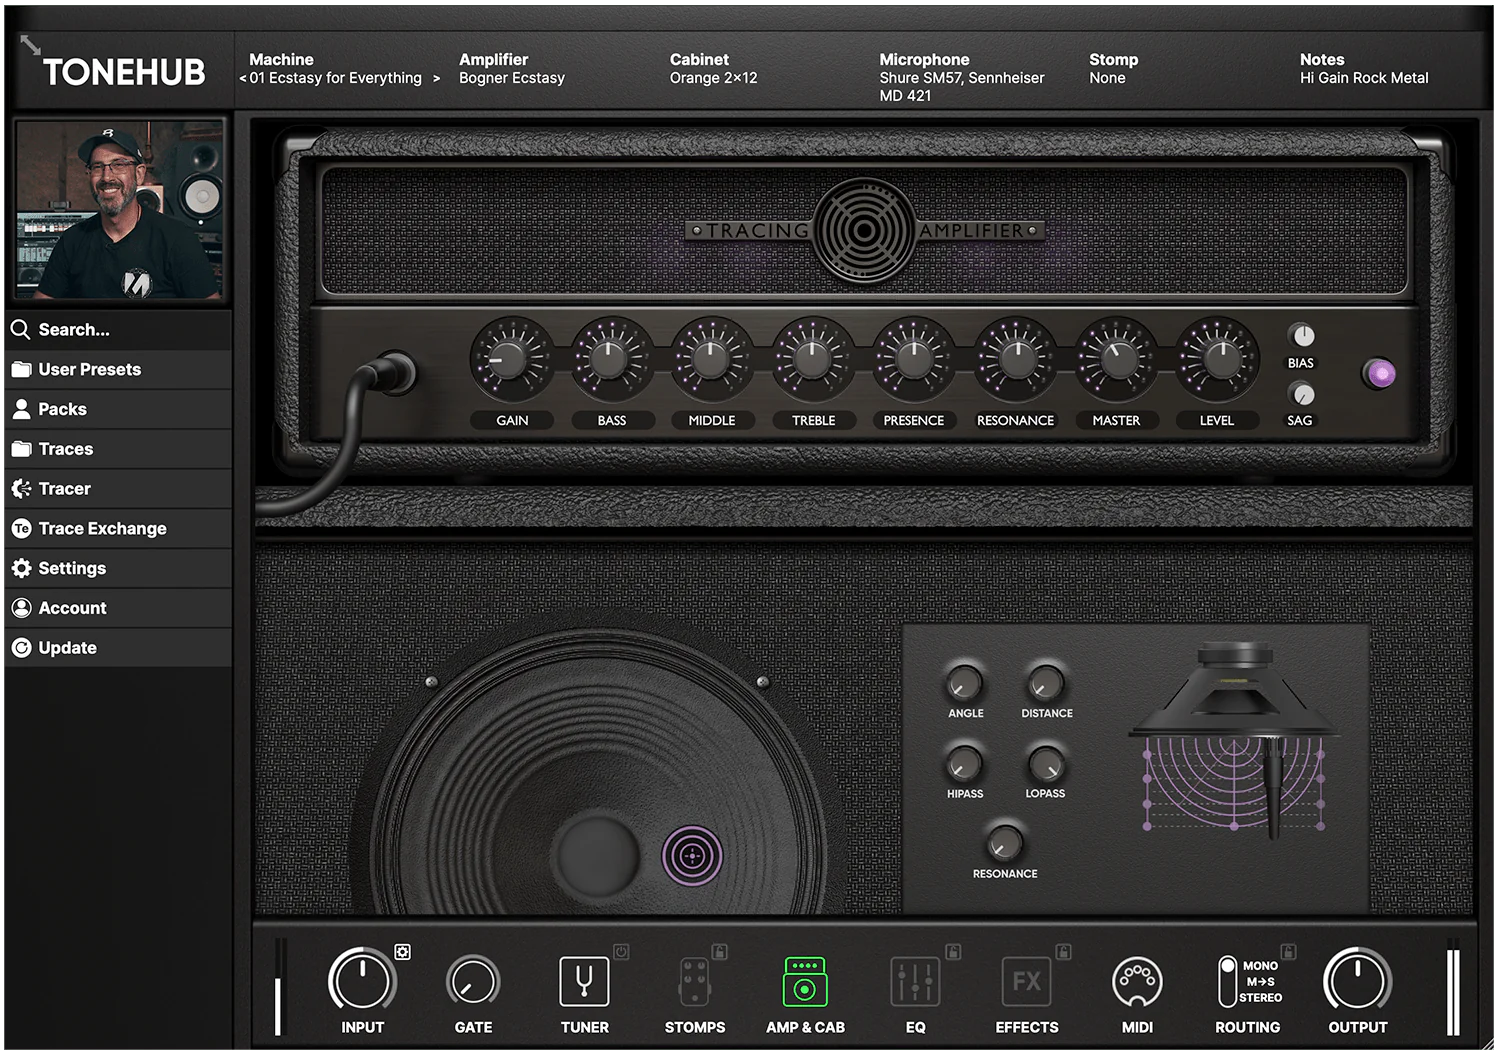1500x1056 pixels.
Task: Click the Sag mini knob
Action: coord(1301,393)
